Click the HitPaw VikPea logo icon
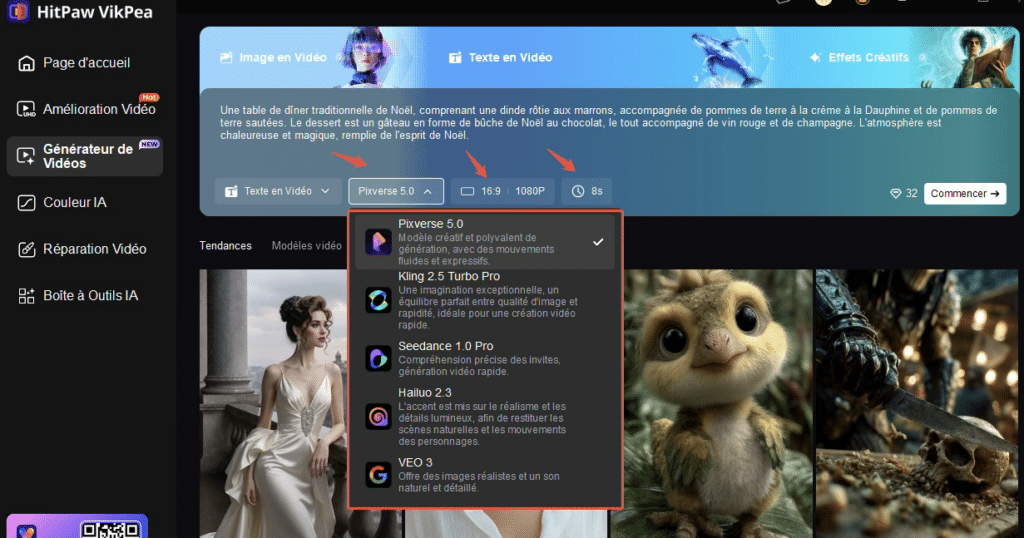 pos(17,12)
